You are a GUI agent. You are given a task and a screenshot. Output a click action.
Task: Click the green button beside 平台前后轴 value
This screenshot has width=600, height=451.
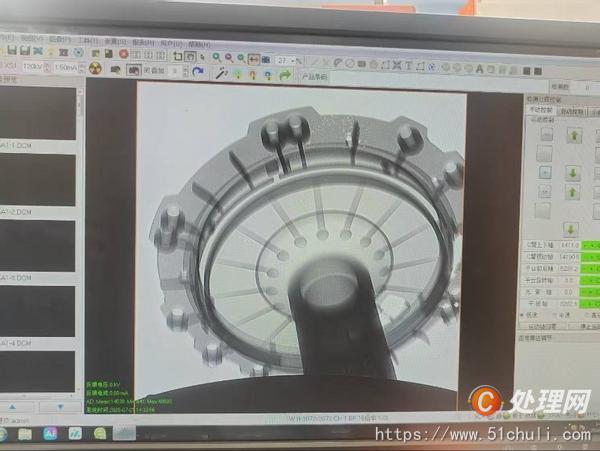click(x=590, y=269)
